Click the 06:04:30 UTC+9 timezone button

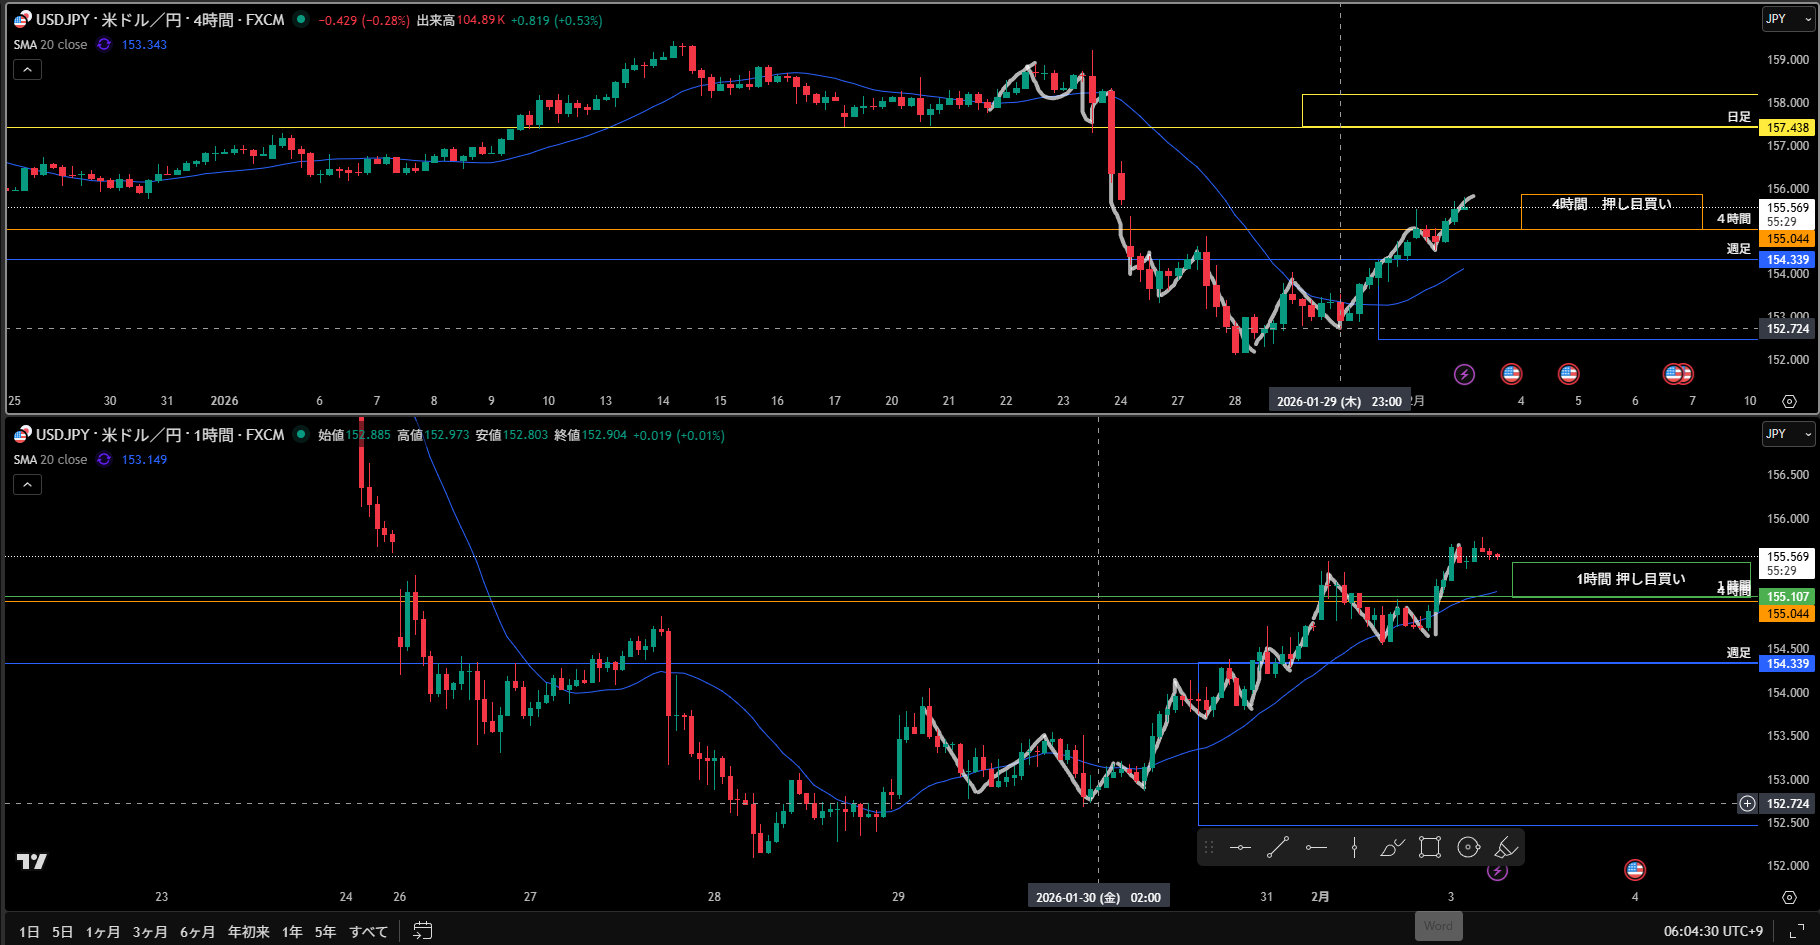pyautogui.click(x=1713, y=931)
